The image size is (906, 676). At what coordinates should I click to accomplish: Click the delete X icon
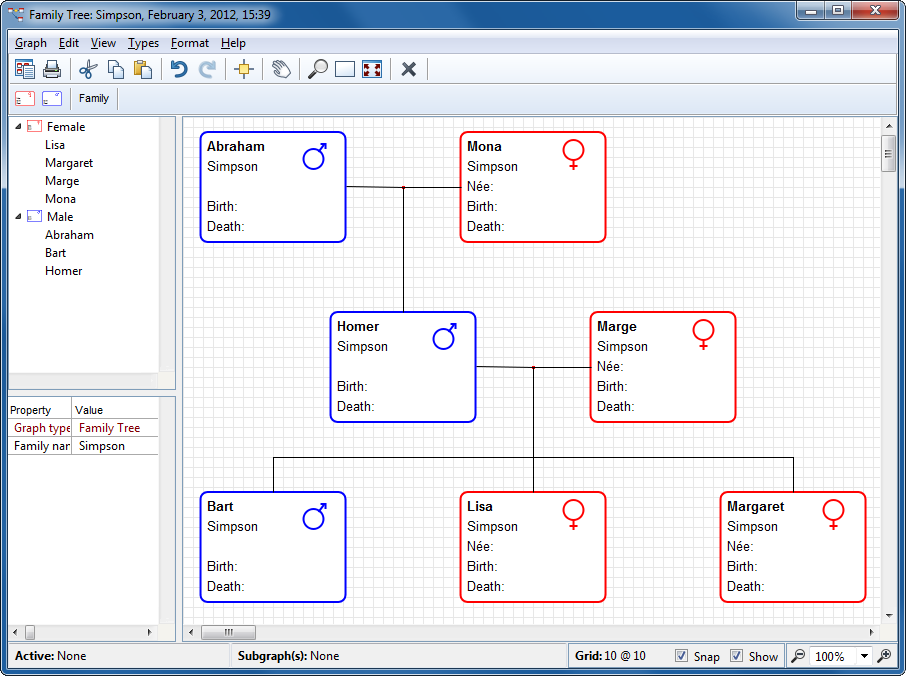pyautogui.click(x=408, y=69)
